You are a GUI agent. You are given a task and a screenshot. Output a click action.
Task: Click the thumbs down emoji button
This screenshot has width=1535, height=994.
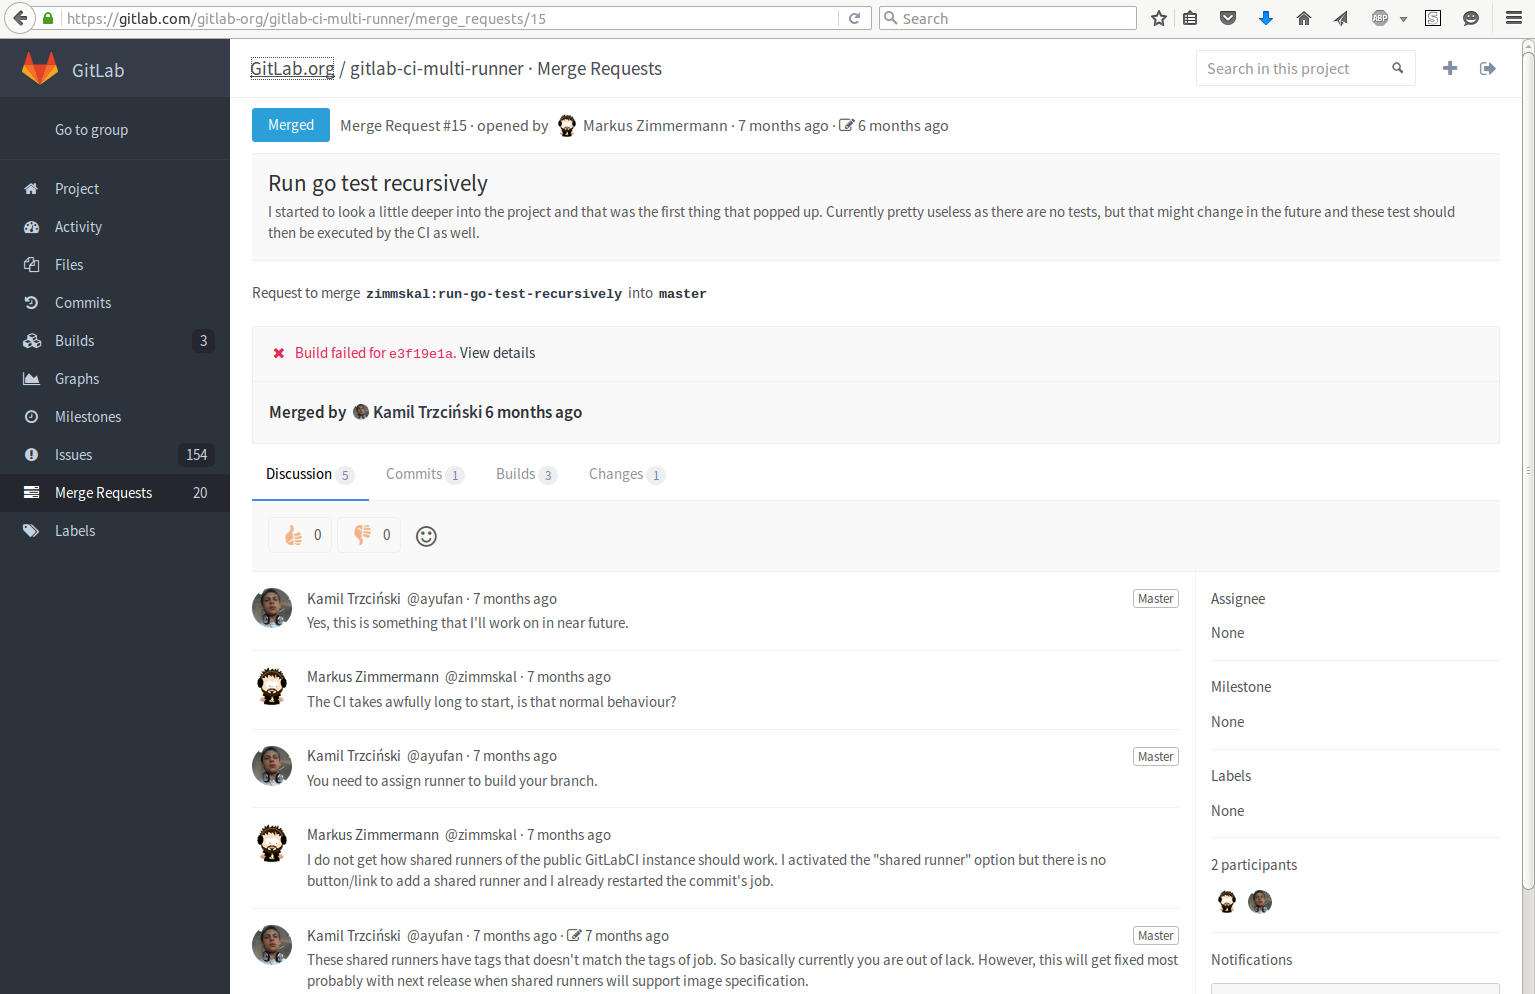coord(369,535)
